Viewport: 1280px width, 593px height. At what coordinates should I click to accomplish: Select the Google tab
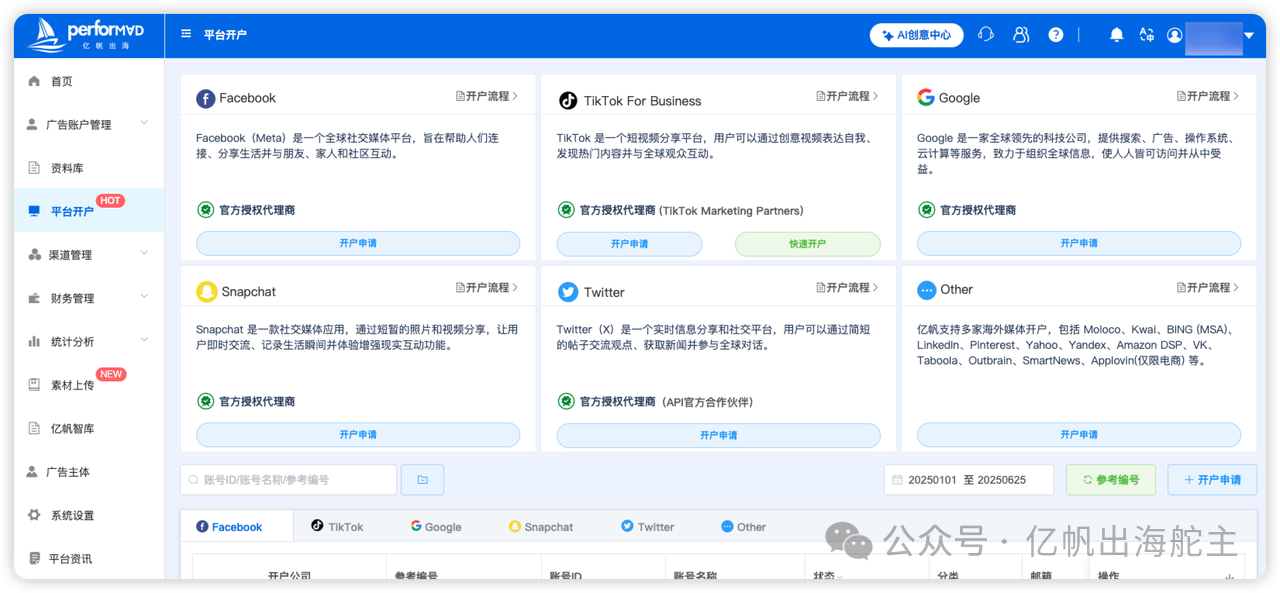(436, 527)
